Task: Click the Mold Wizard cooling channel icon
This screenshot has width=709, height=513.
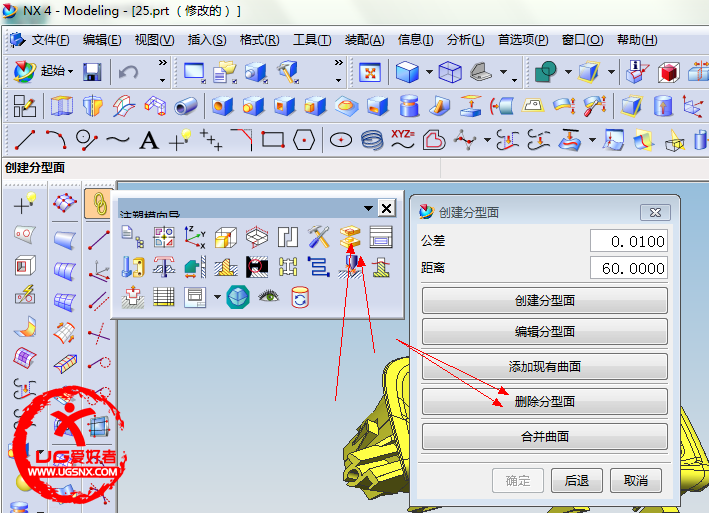Action: (x=319, y=267)
